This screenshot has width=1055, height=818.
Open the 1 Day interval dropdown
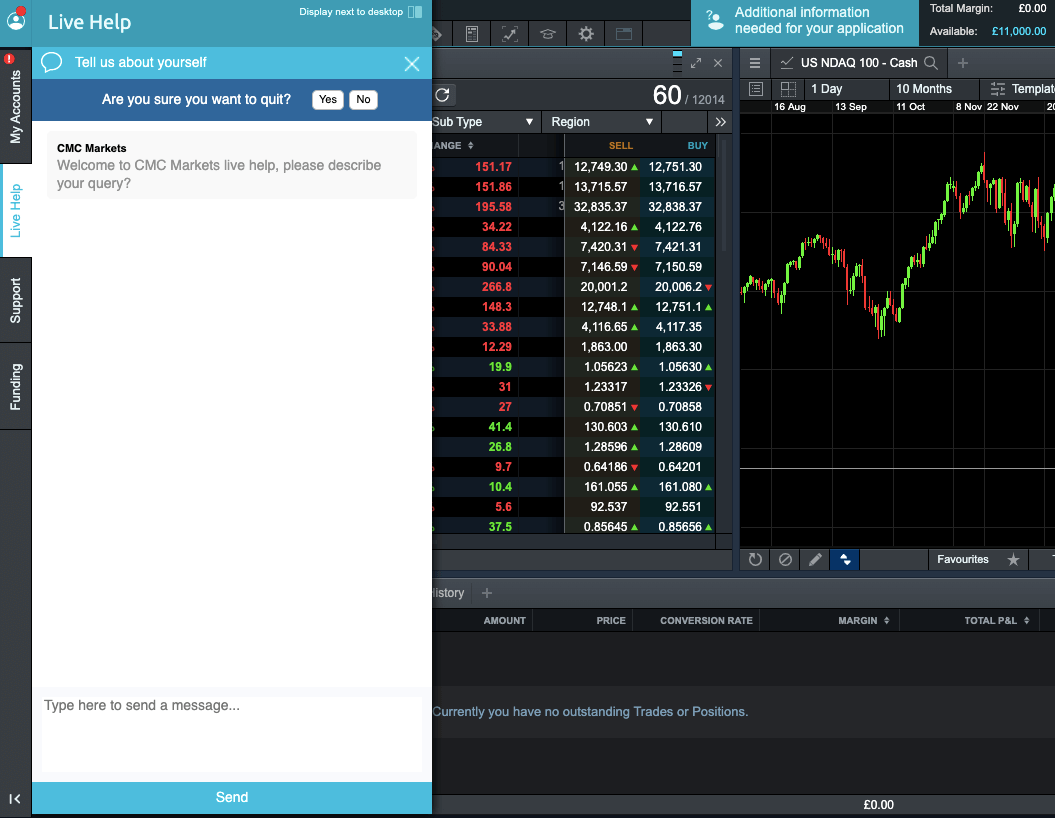point(846,89)
